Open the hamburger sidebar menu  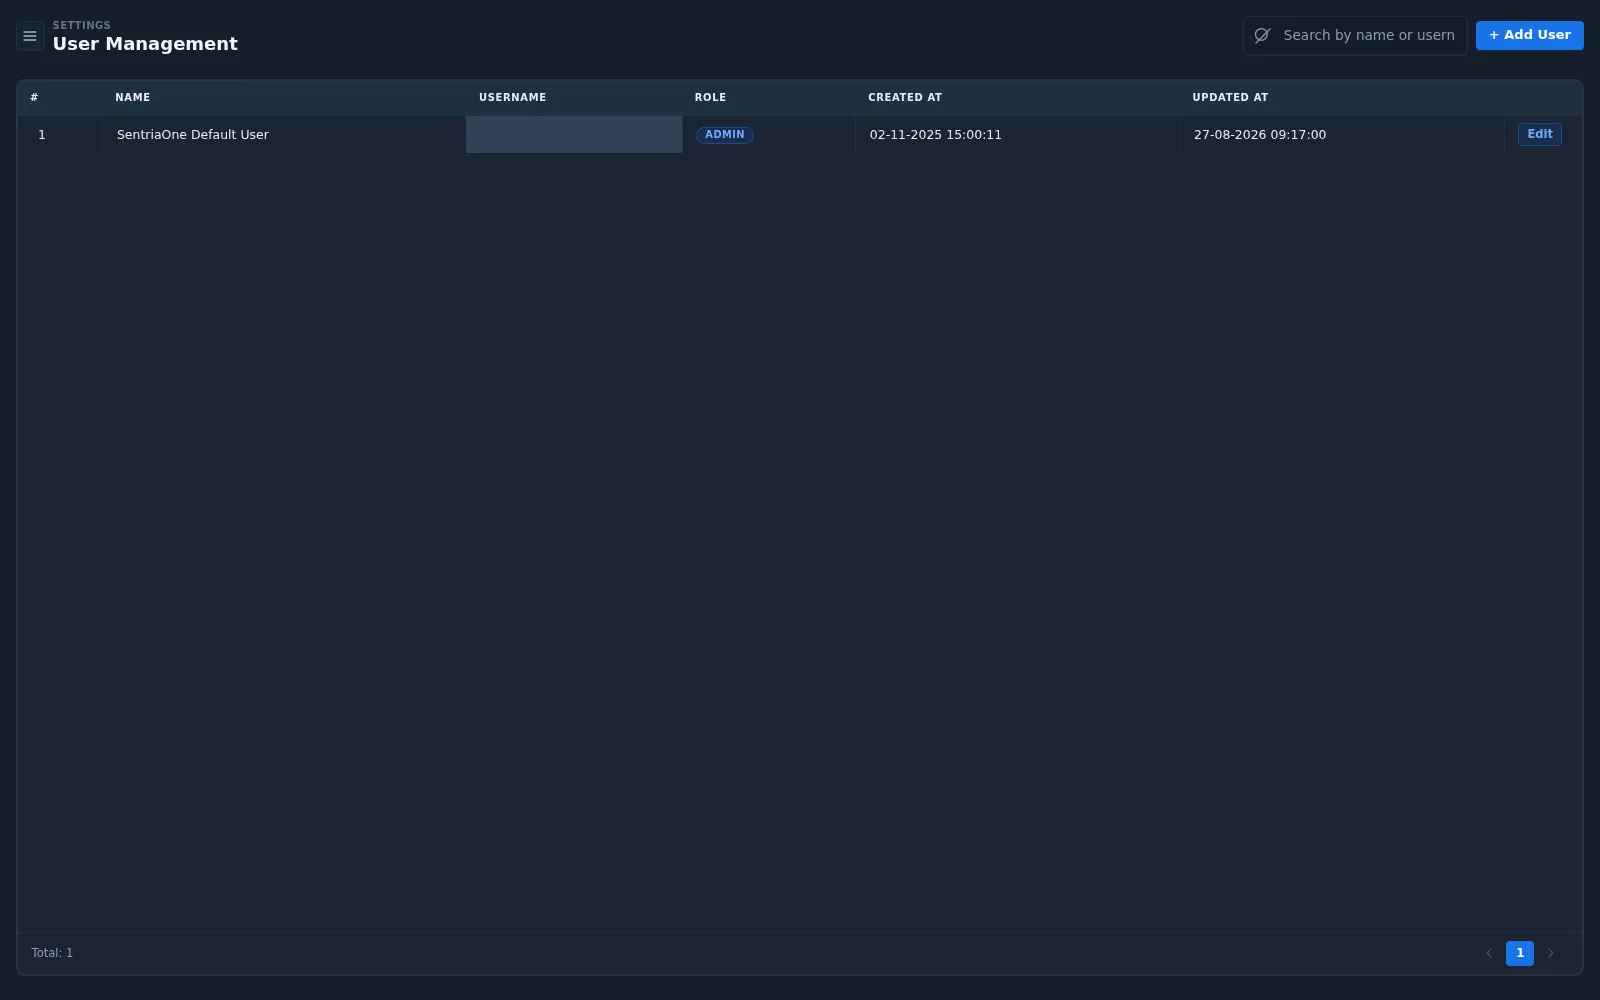30,36
